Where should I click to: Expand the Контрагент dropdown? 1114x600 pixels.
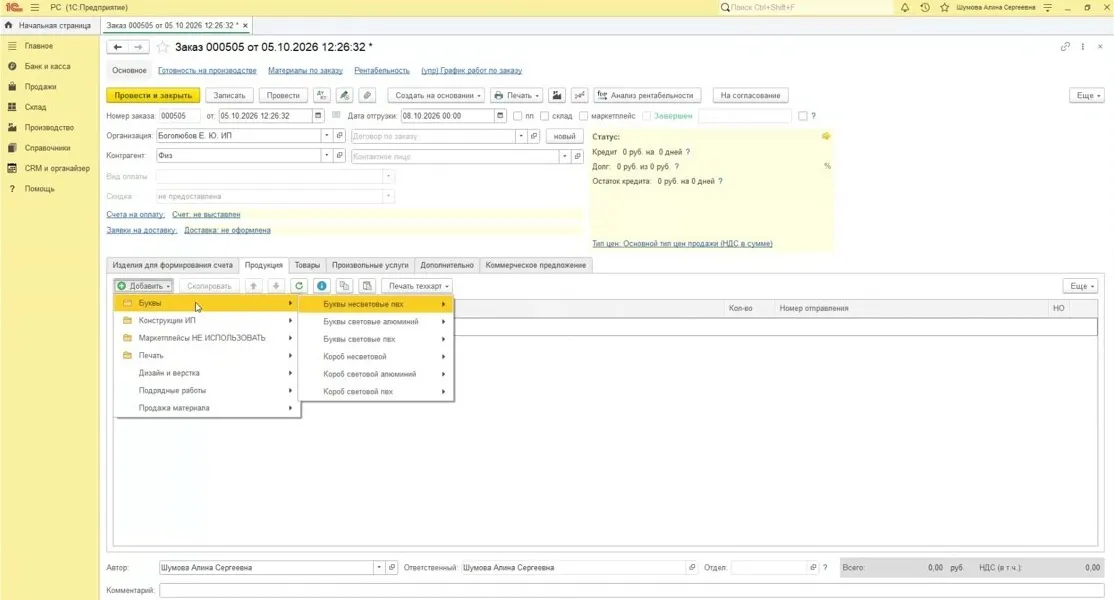click(x=327, y=156)
